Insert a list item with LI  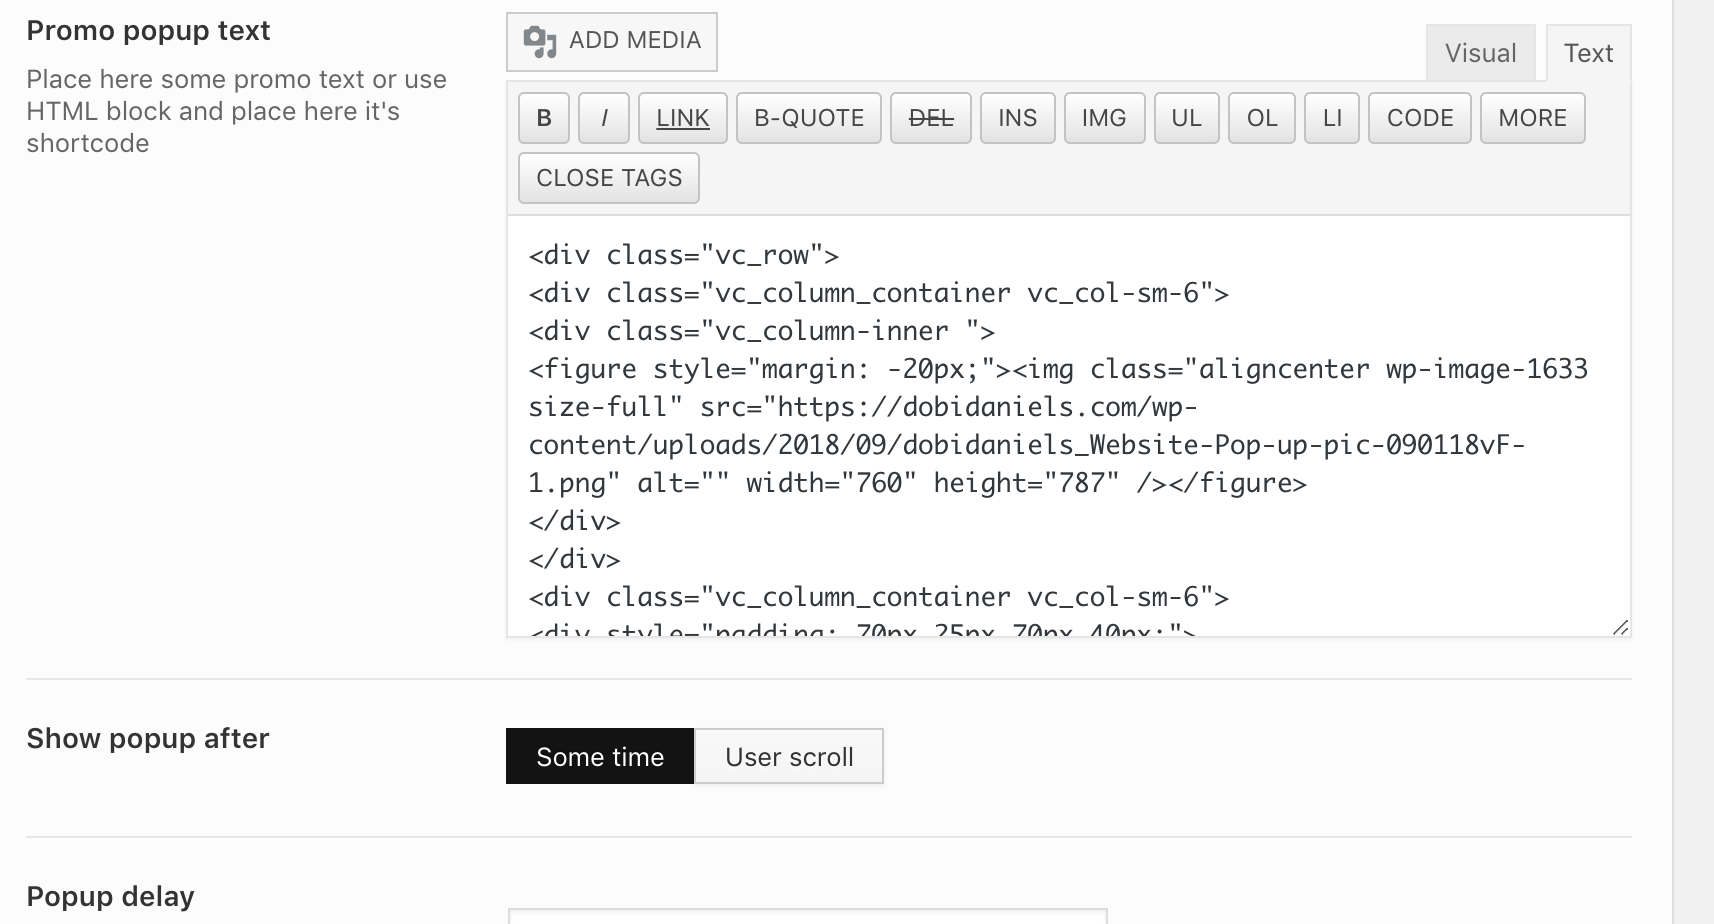pos(1332,118)
